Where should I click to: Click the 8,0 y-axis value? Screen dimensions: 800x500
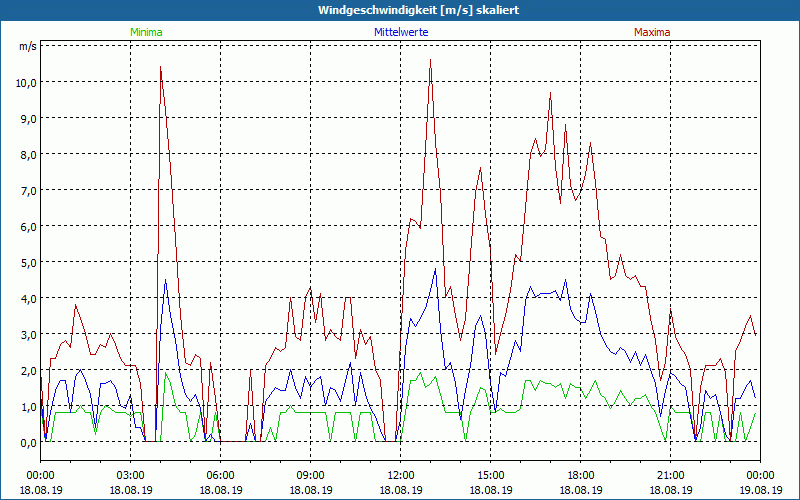(x=29, y=155)
